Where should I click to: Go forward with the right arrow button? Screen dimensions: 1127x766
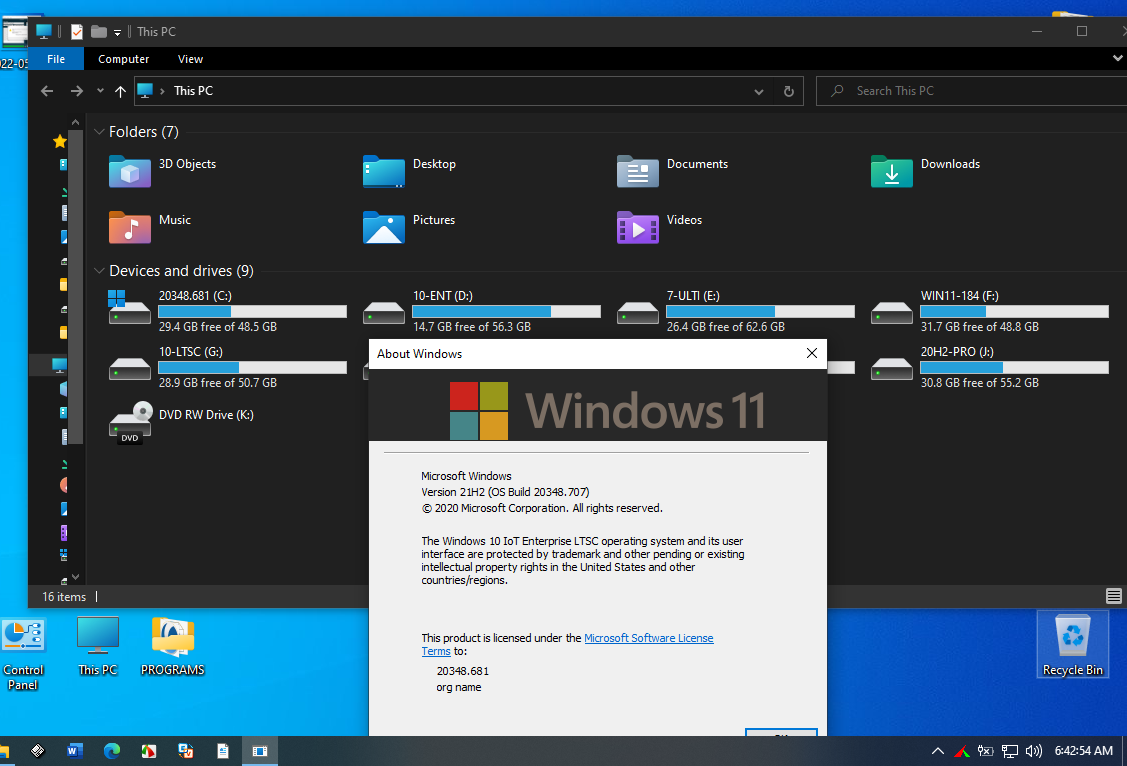[76, 91]
